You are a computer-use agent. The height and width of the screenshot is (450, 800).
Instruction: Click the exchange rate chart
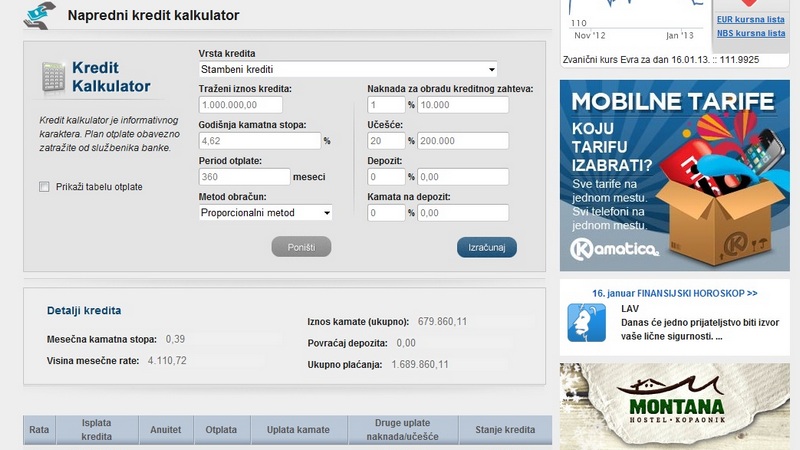[x=638, y=20]
